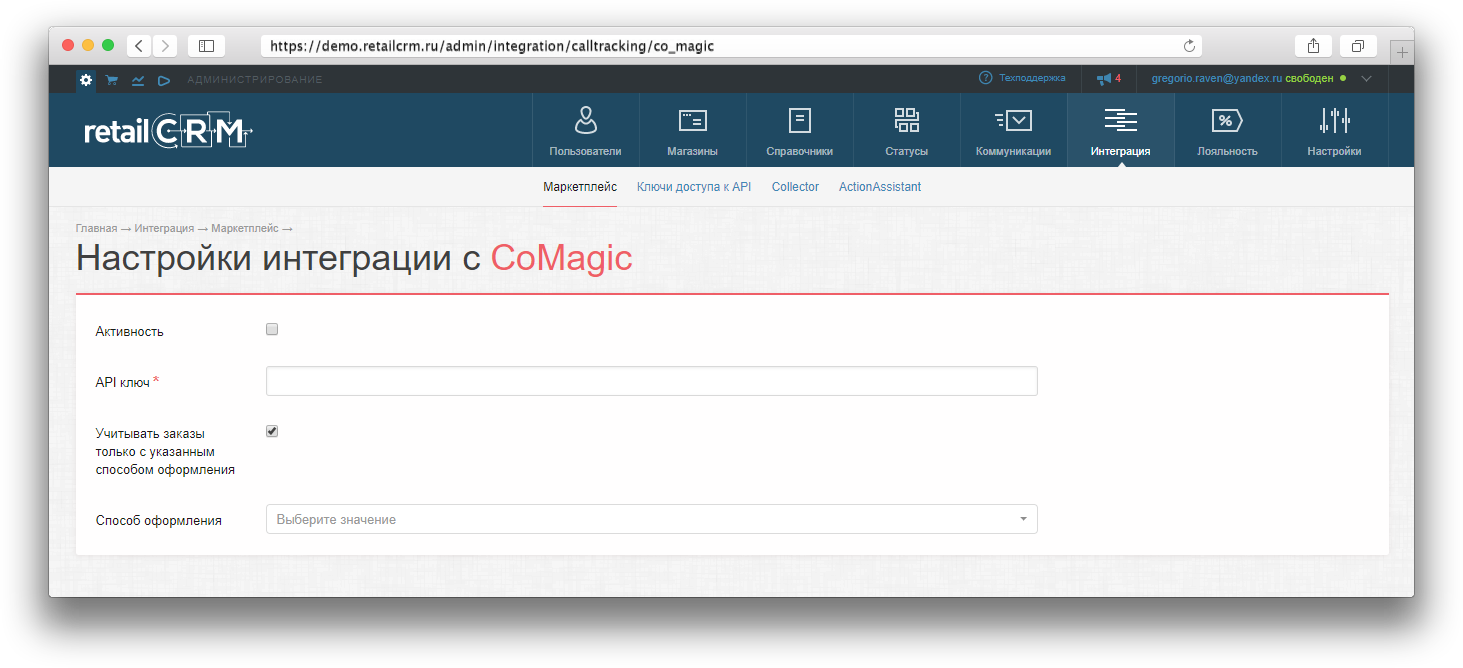The image size is (1463, 668).
Task: Open the marketing arrow icon in top bar
Action: click(164, 80)
